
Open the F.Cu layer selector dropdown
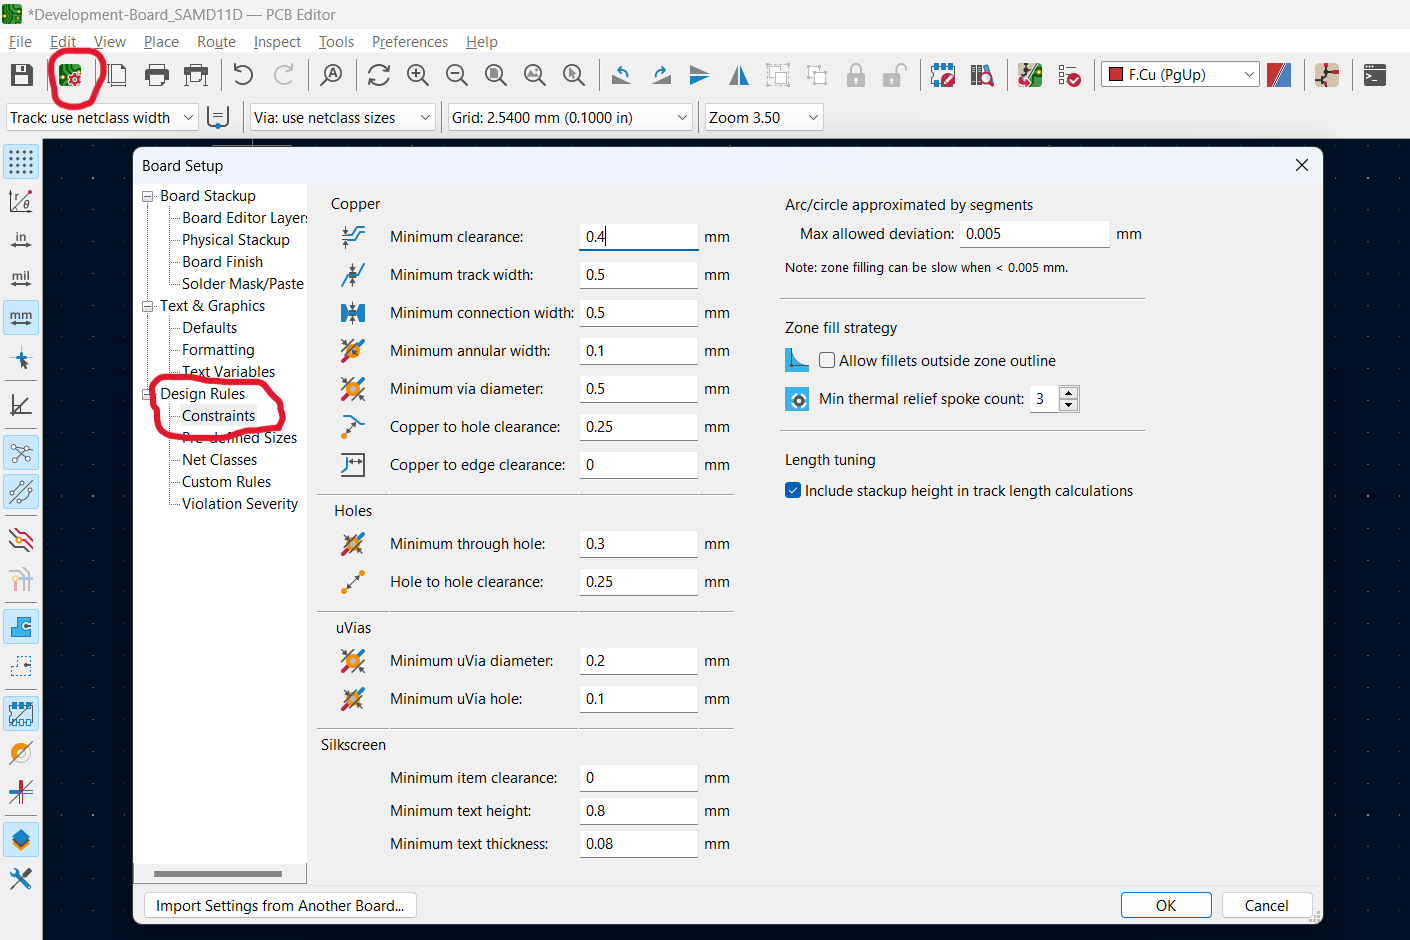click(1180, 75)
